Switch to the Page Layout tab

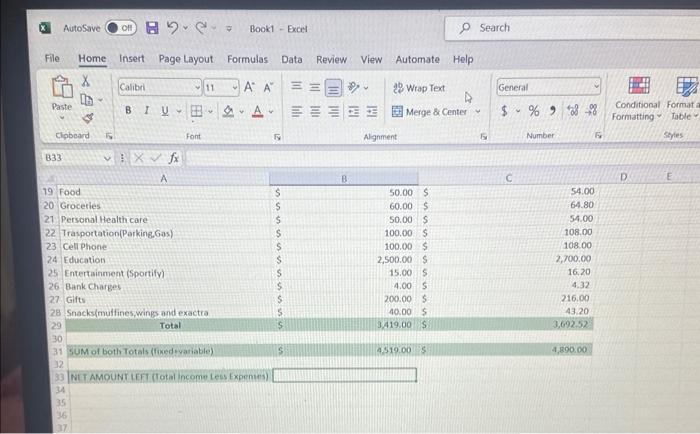pos(186,59)
